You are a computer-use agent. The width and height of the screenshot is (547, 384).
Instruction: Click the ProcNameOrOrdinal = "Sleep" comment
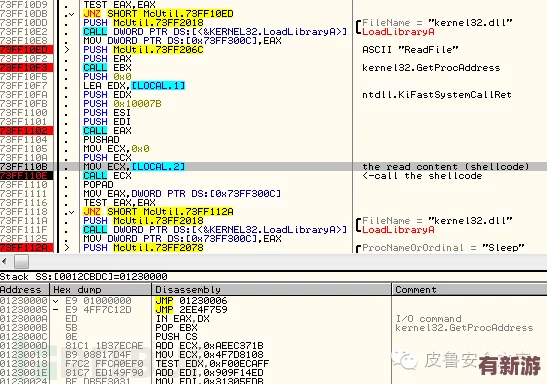coord(443,248)
